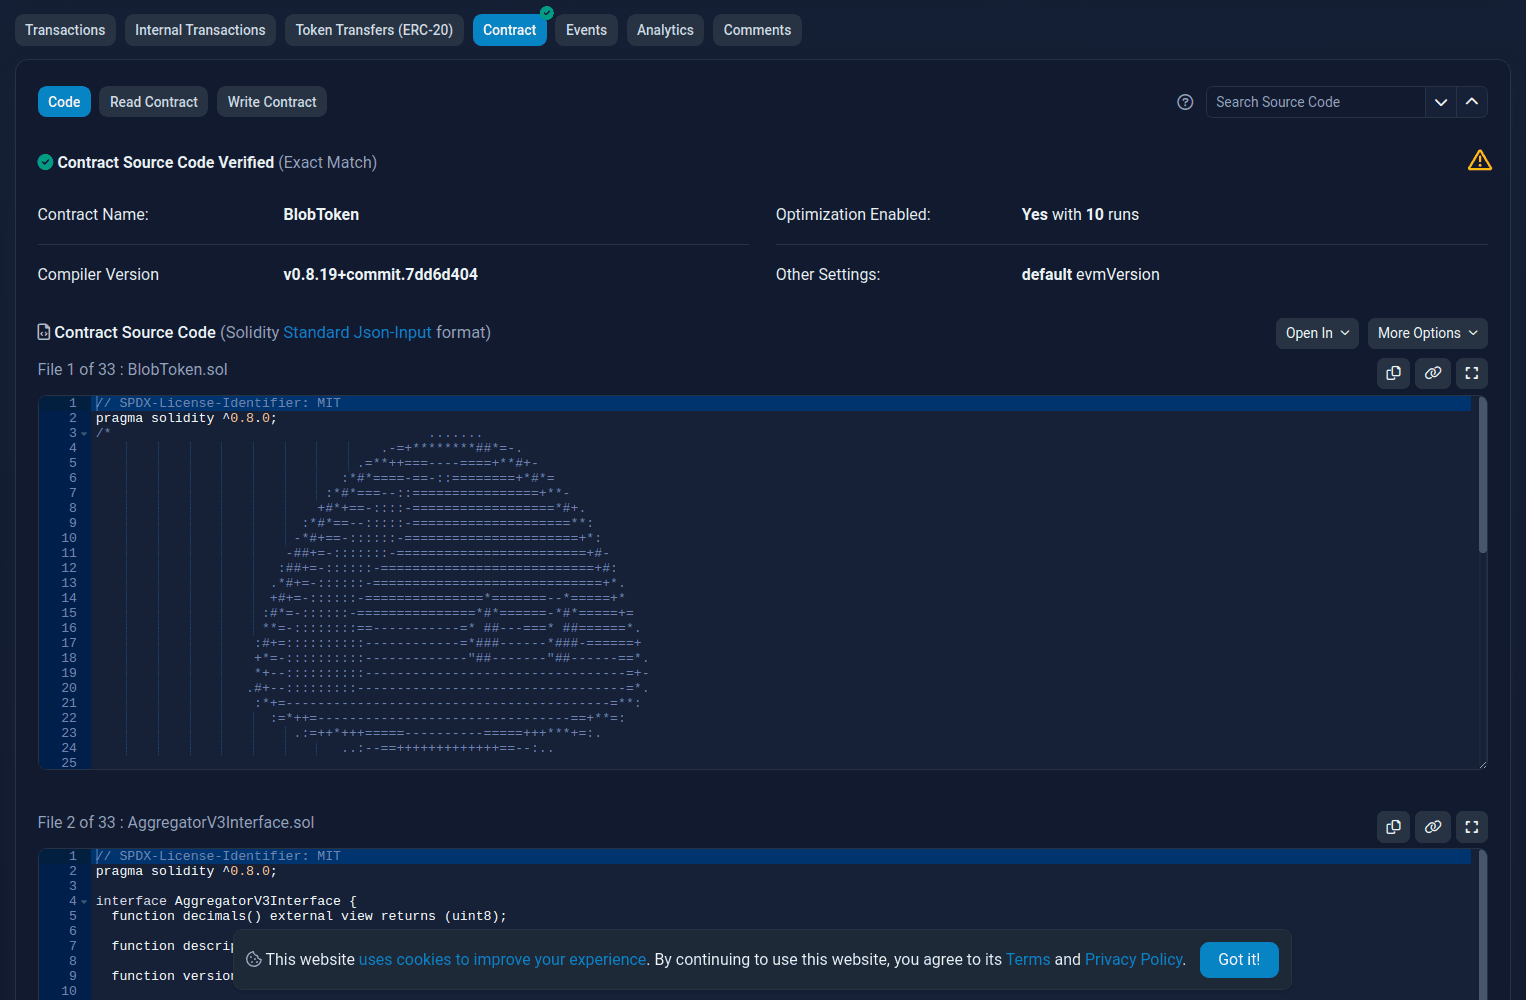
Task: Click the permalink icon for BlobToken.sol
Action: 1432,373
